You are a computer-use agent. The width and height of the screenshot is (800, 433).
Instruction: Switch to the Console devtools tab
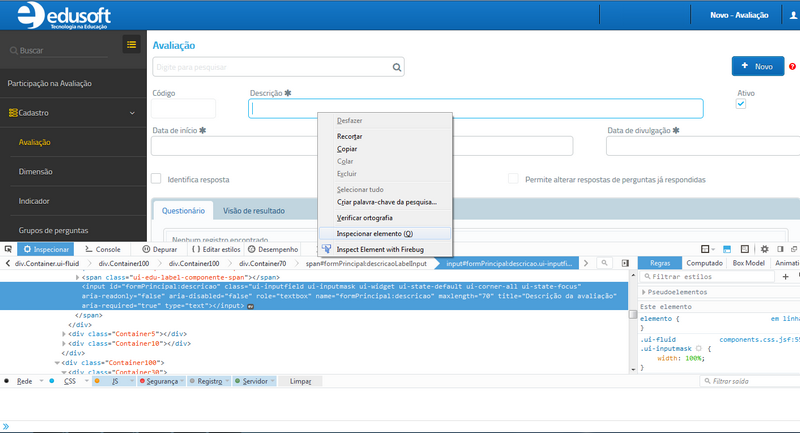click(103, 249)
